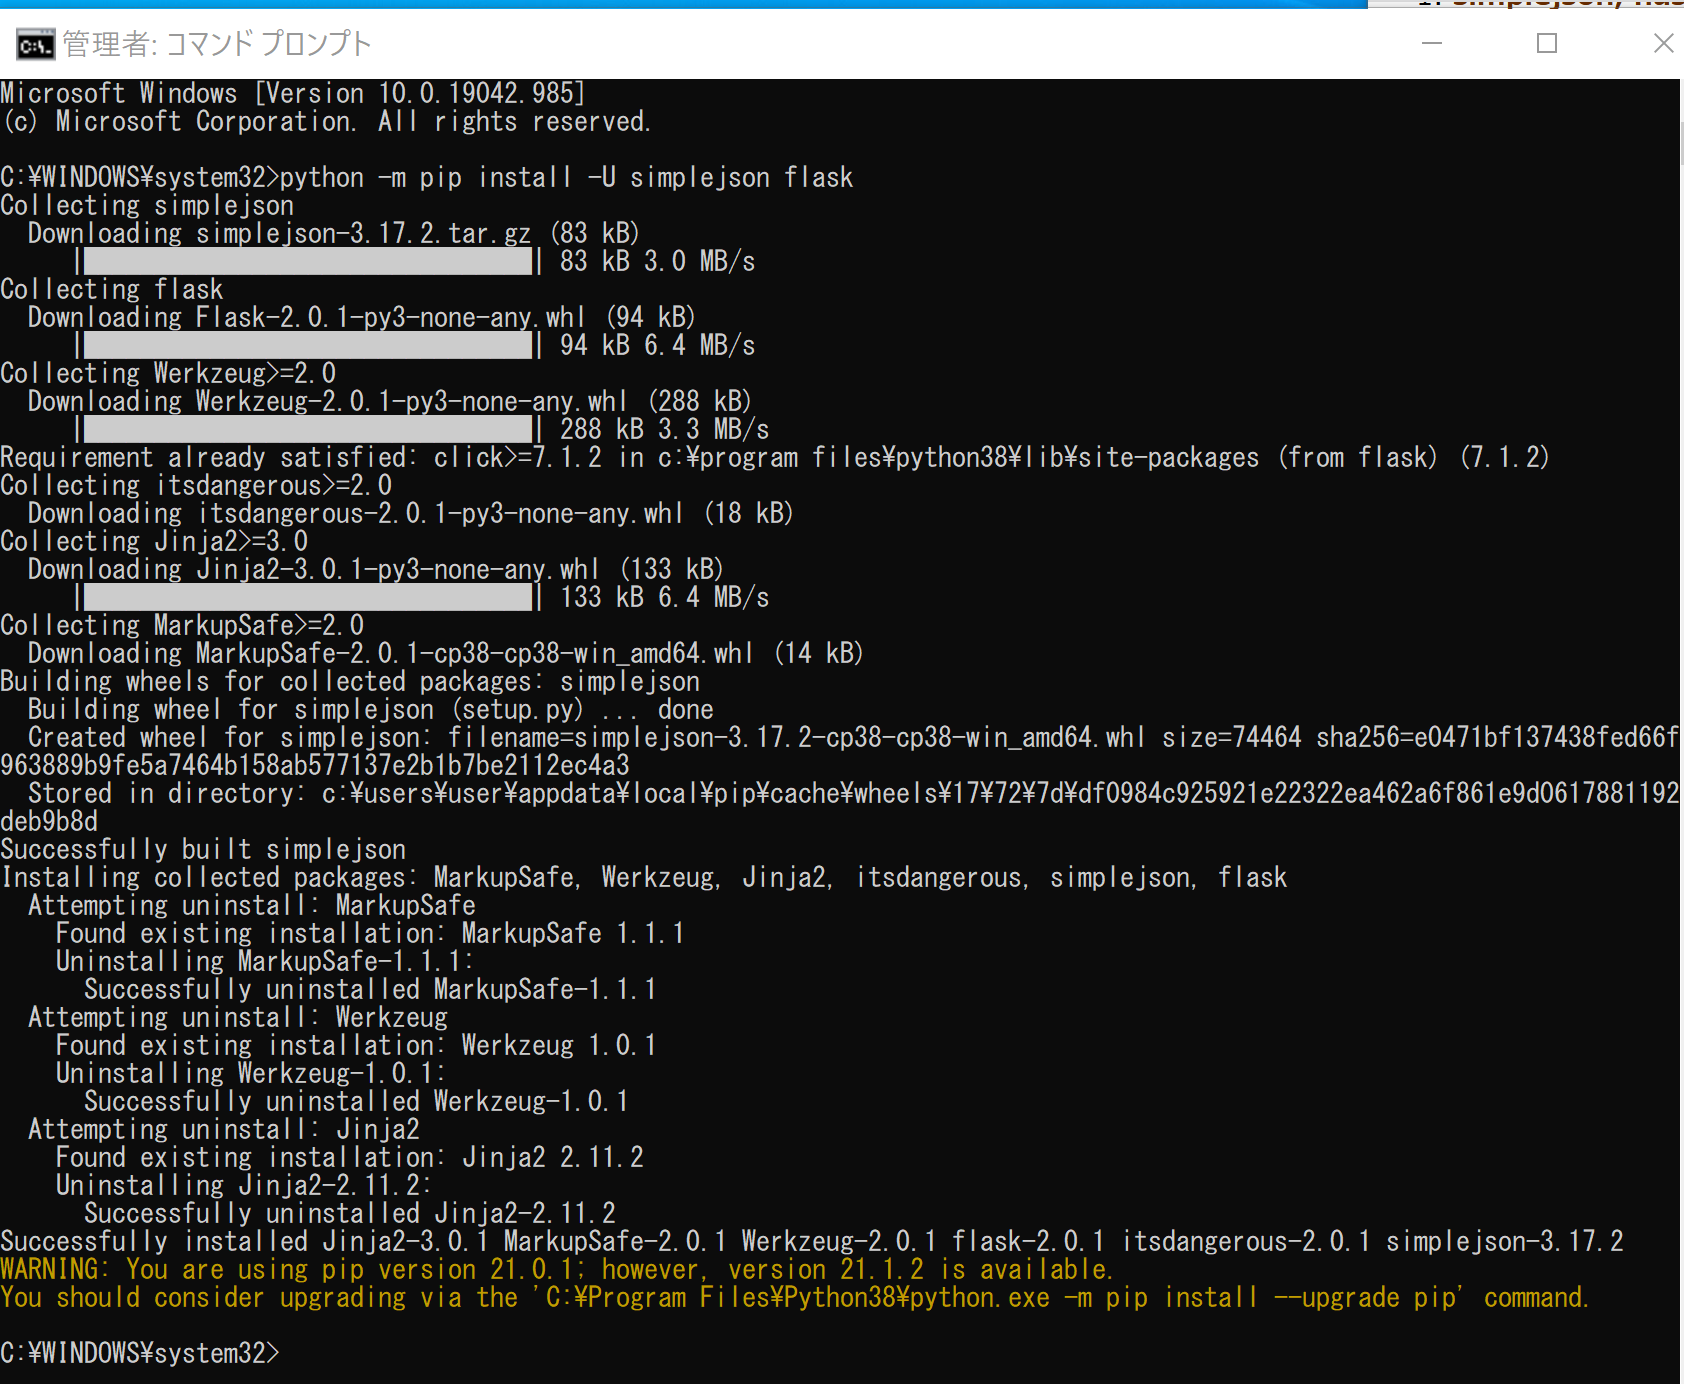The height and width of the screenshot is (1384, 1684).
Task: Close the Command Prompt window
Action: [x=1662, y=43]
